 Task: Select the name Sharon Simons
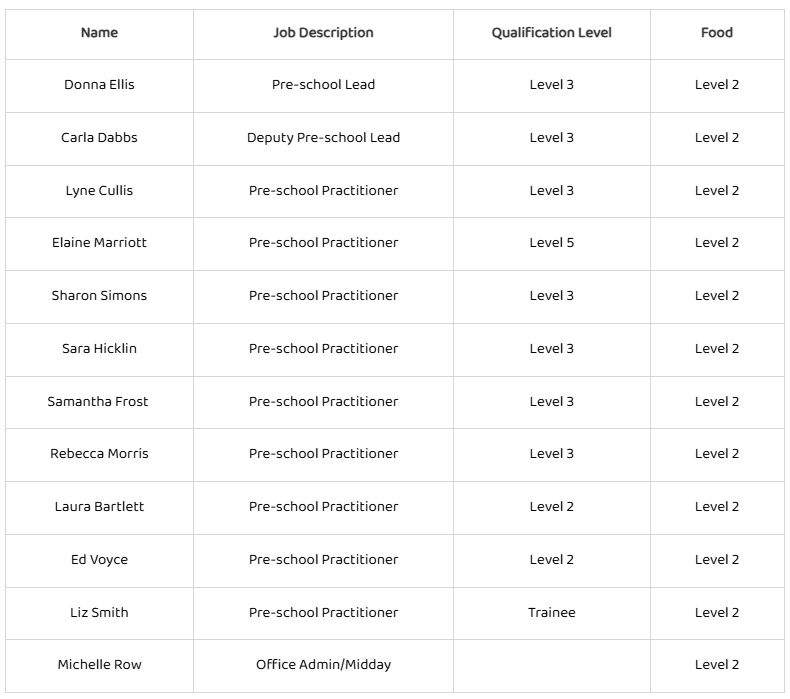pyautogui.click(x=99, y=296)
